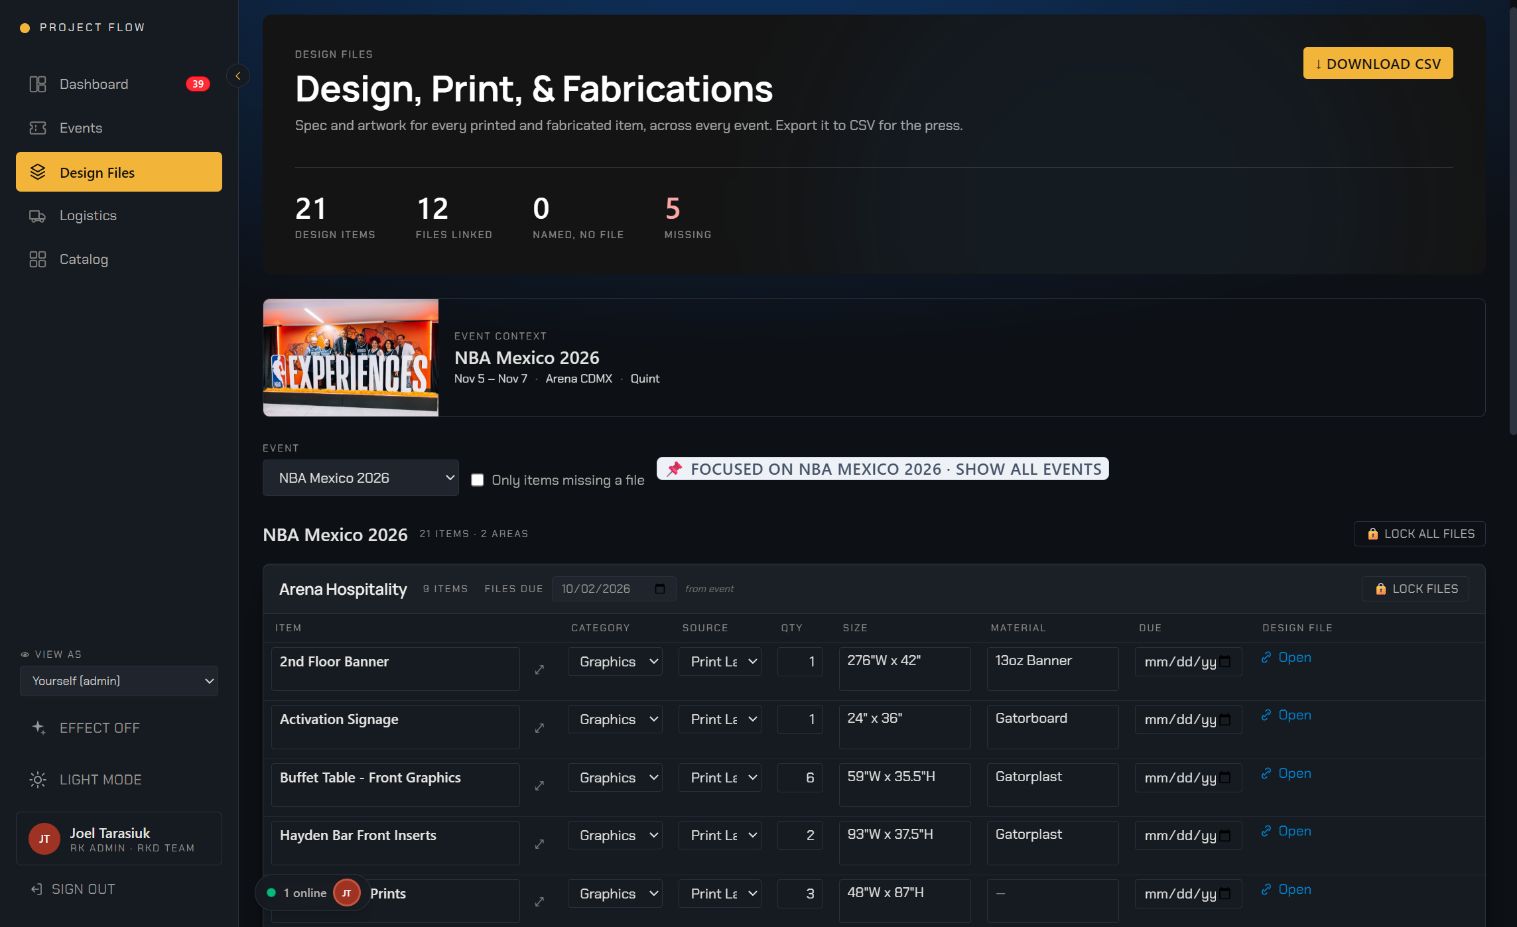Open category dropdown for Buffet Table Front Graphics
The height and width of the screenshot is (927, 1517).
point(615,778)
